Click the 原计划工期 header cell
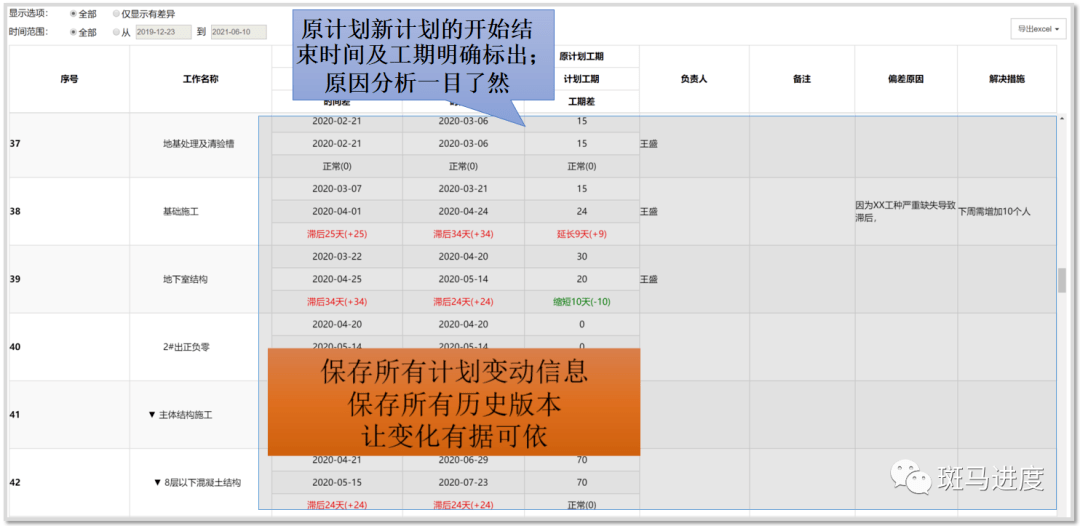Screen dimensions: 1080x526 (x=581, y=56)
